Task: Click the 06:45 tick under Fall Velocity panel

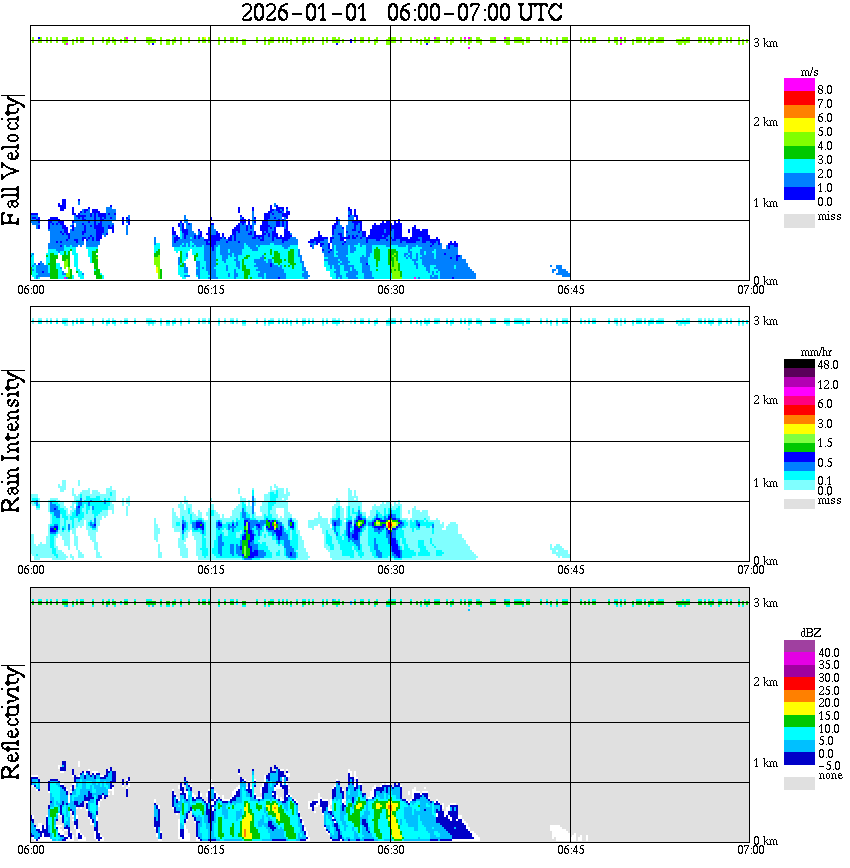Action: (571, 290)
